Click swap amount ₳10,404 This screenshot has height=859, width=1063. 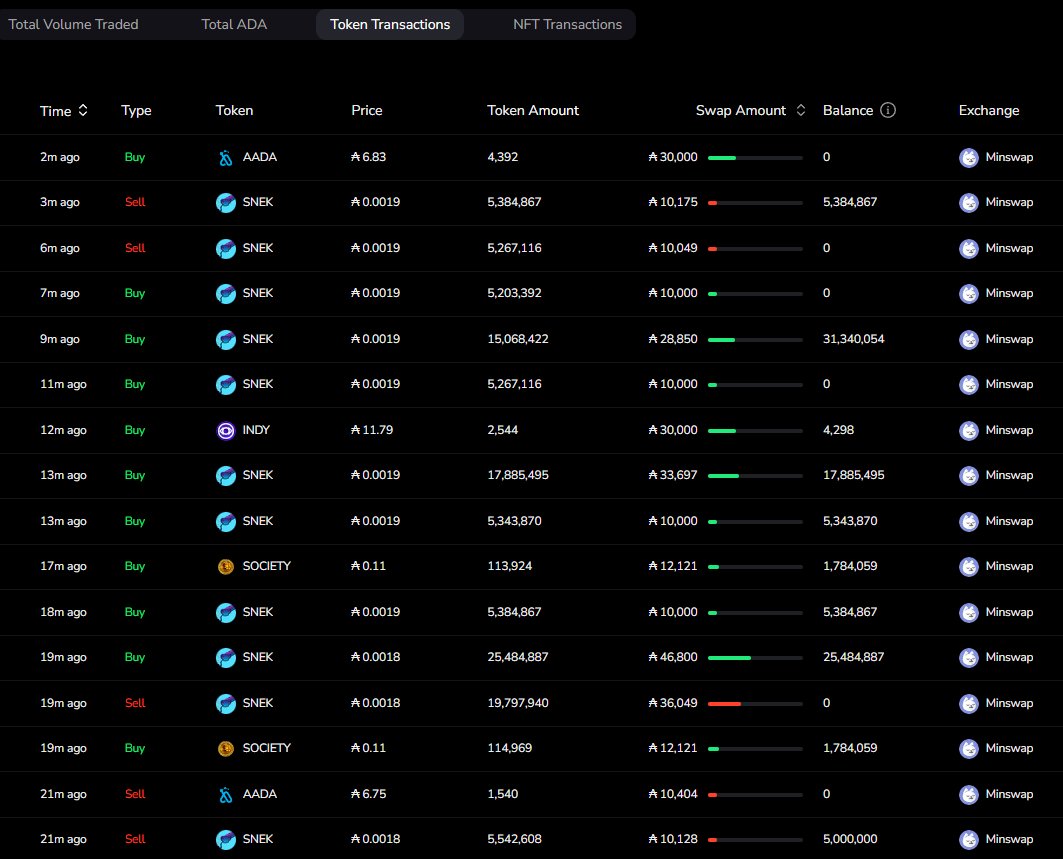673,794
